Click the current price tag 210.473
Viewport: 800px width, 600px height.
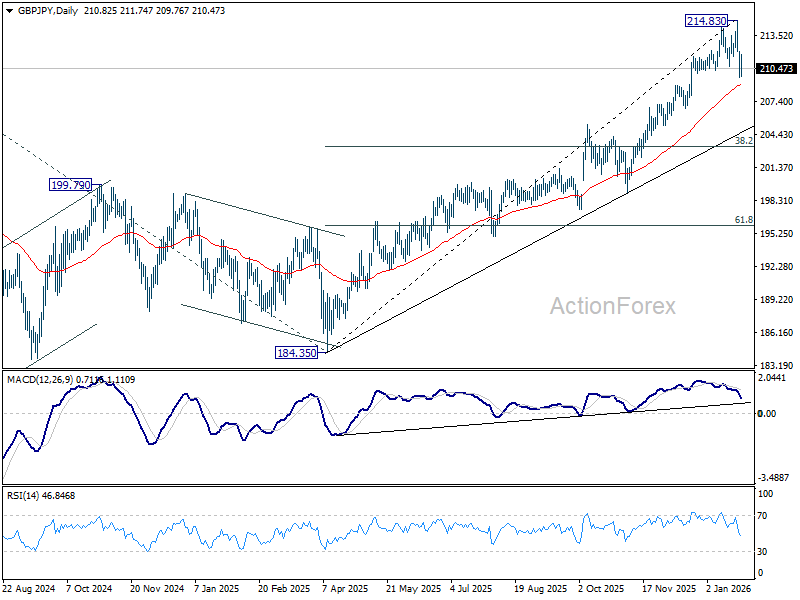(777, 69)
